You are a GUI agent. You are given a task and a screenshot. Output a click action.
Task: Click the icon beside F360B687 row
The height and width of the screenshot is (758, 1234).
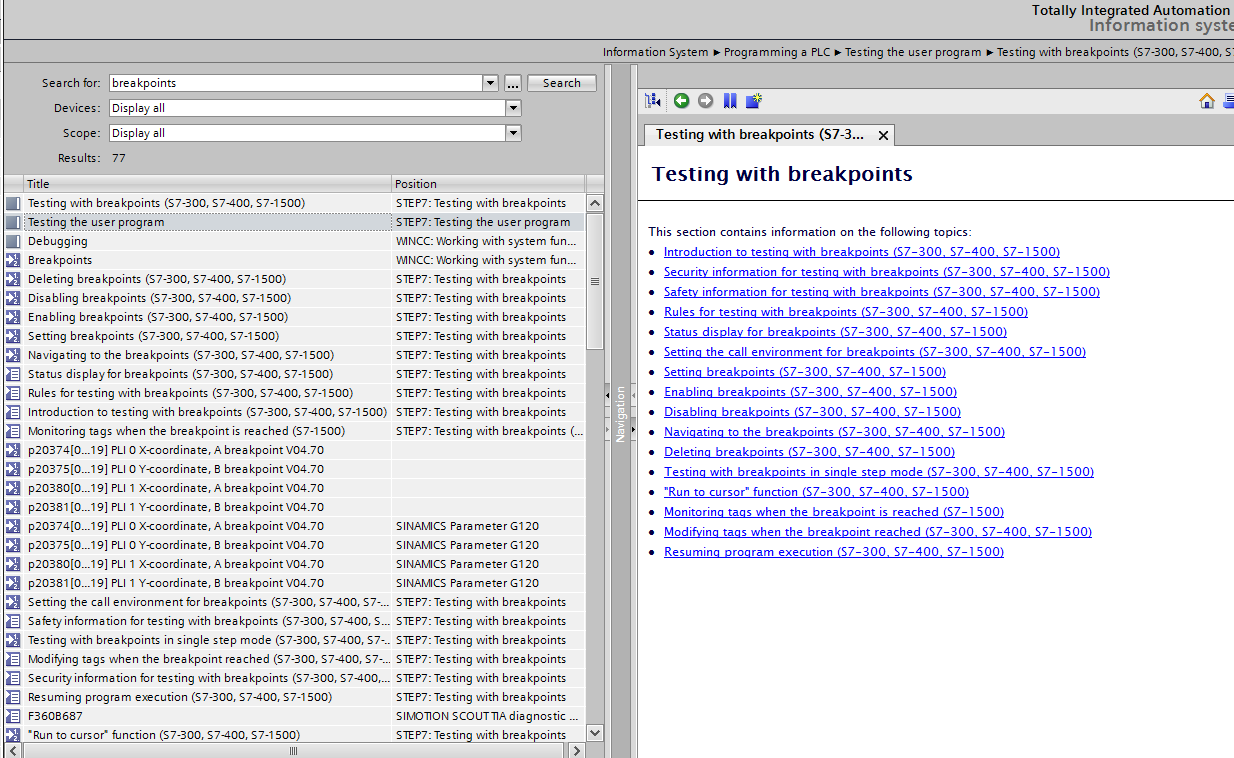tap(13, 716)
